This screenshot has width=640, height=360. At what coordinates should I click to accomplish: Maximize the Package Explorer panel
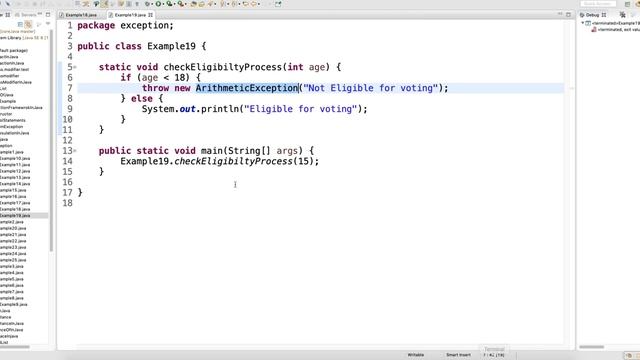click(x=48, y=15)
